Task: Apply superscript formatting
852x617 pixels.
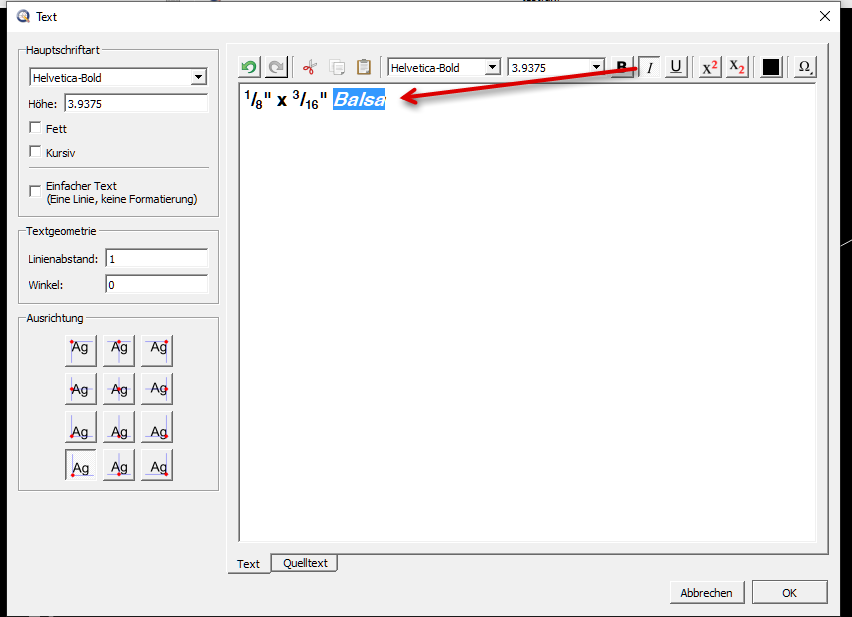Action: click(x=709, y=67)
